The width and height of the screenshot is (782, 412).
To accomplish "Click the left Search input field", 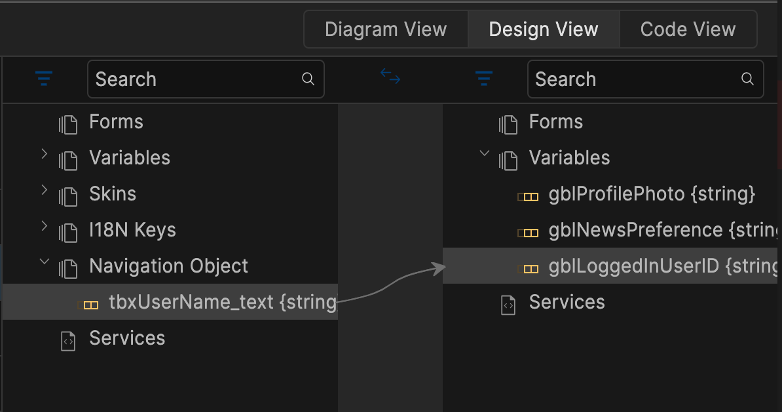I will tap(195, 79).
